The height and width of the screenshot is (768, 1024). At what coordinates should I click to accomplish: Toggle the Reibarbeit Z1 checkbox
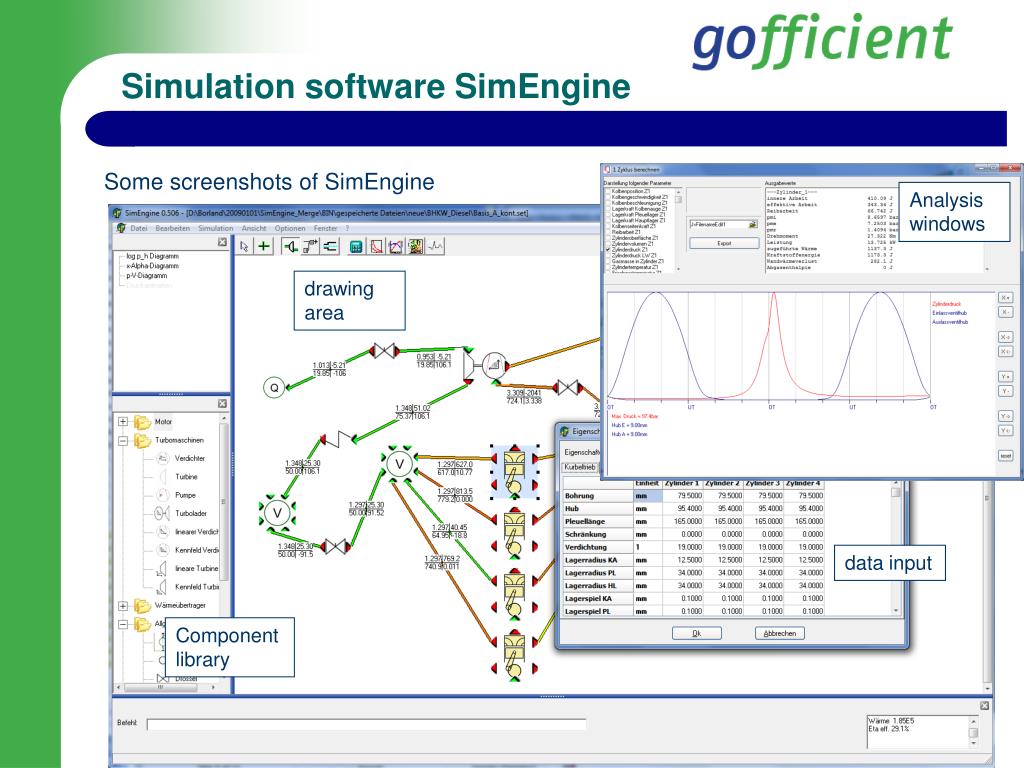click(608, 232)
